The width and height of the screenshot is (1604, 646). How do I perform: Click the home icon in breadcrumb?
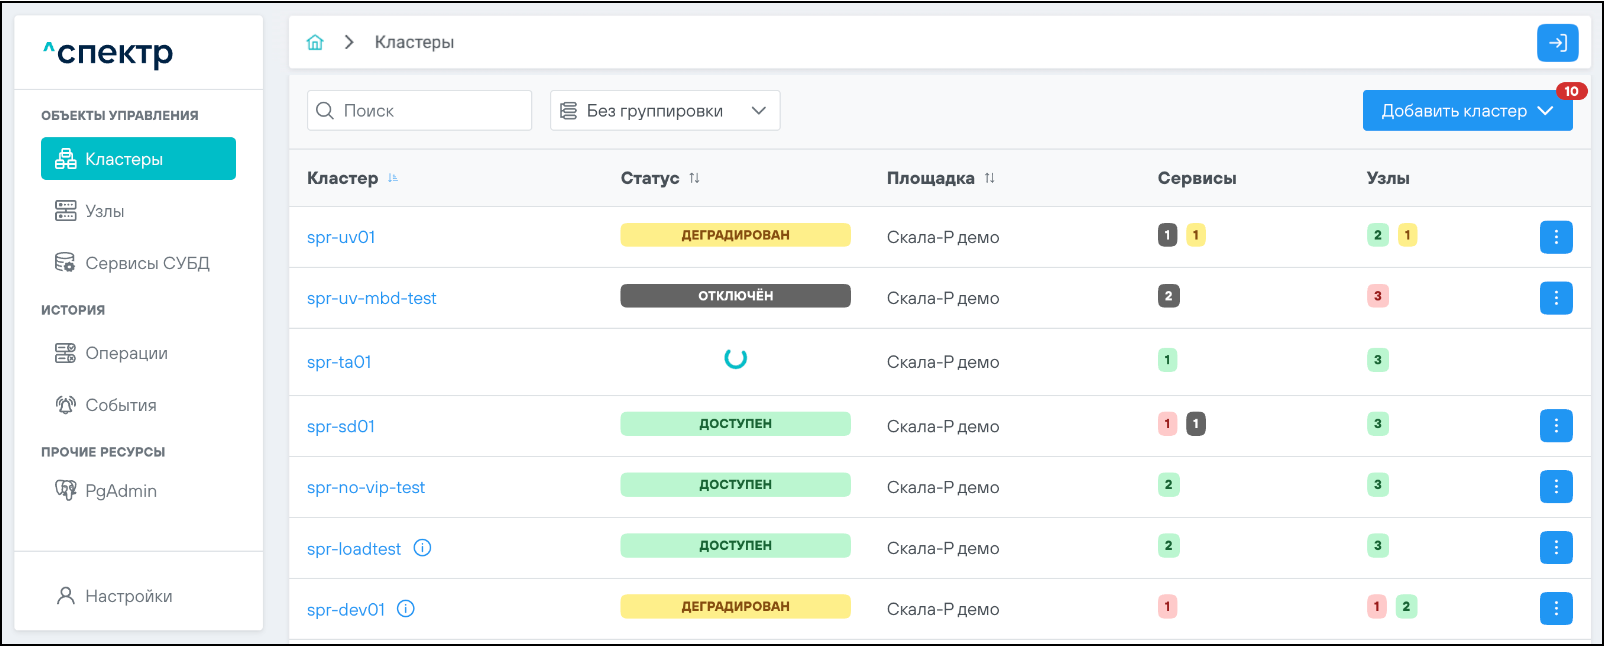315,42
